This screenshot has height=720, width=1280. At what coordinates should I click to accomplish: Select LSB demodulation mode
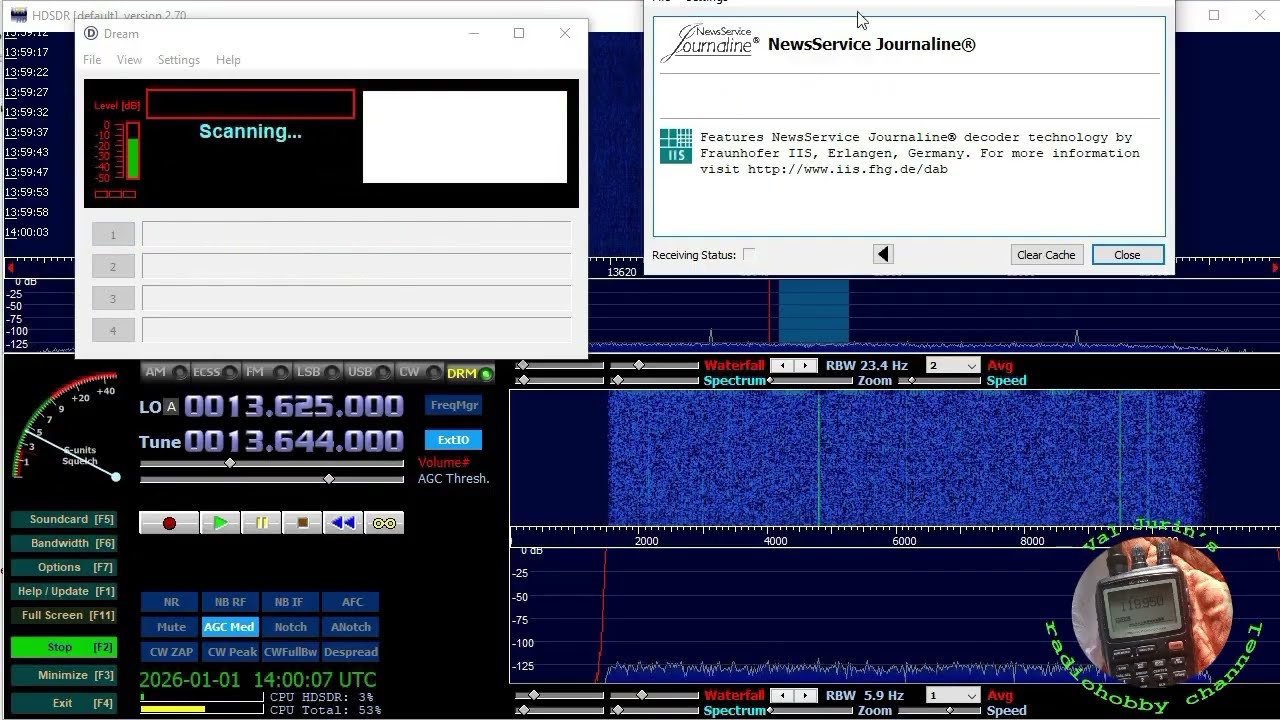click(x=316, y=372)
